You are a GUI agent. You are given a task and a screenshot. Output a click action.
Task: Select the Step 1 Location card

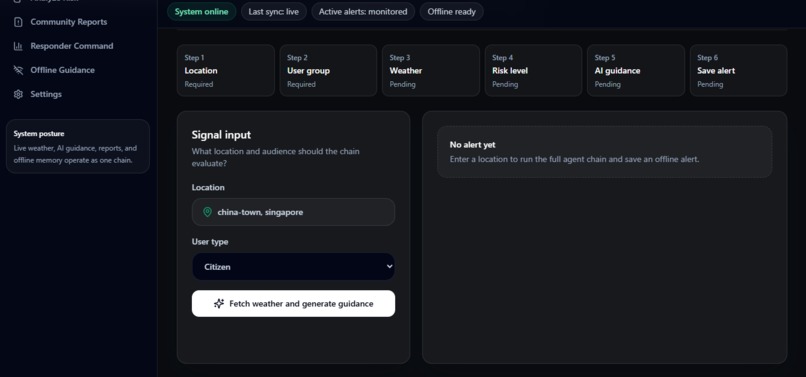tap(226, 70)
